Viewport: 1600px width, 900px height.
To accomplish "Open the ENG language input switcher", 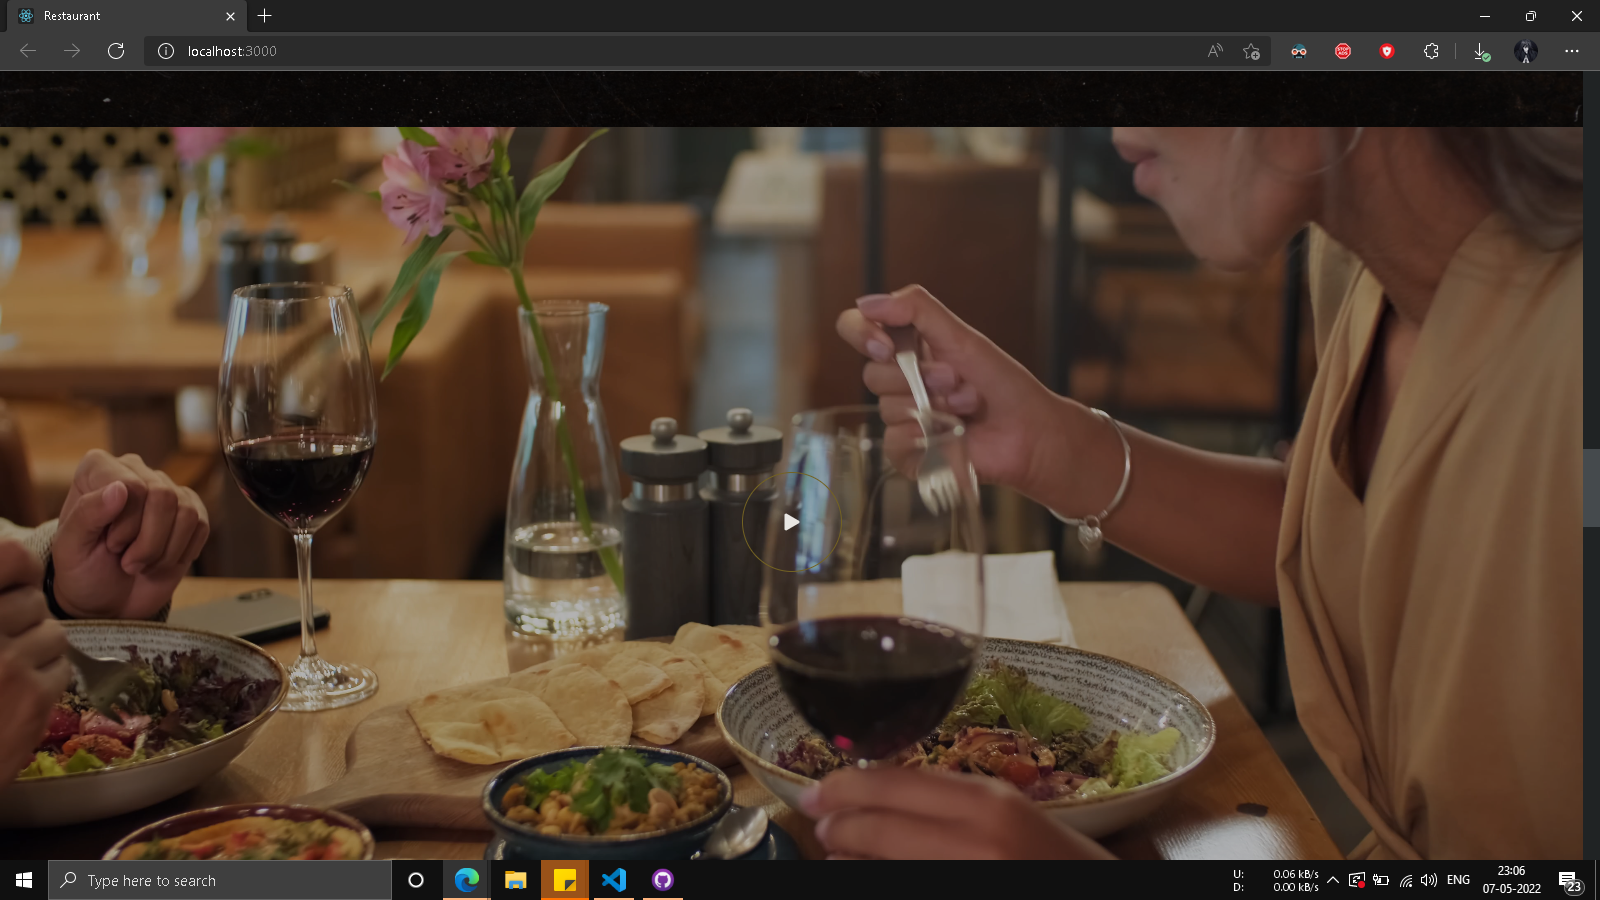I will [x=1457, y=880].
